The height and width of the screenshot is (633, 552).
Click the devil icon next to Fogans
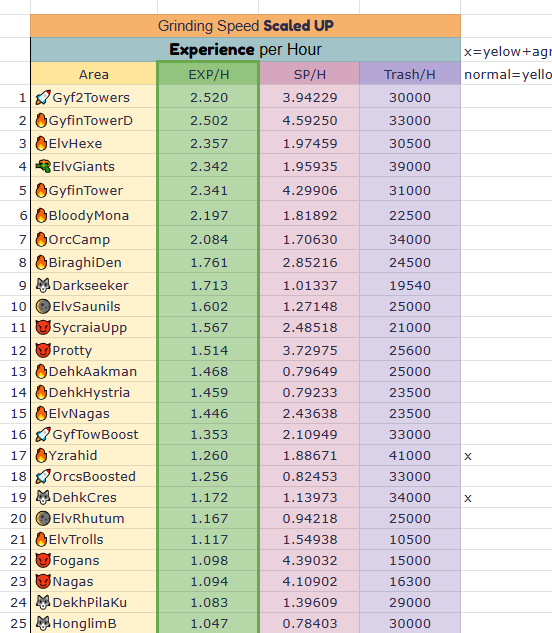[x=43, y=560]
